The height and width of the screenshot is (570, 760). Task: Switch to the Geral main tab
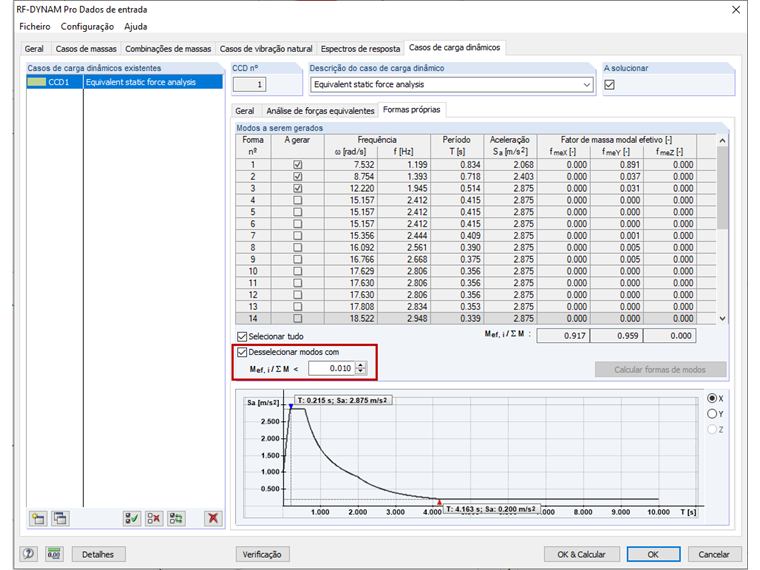coord(34,49)
